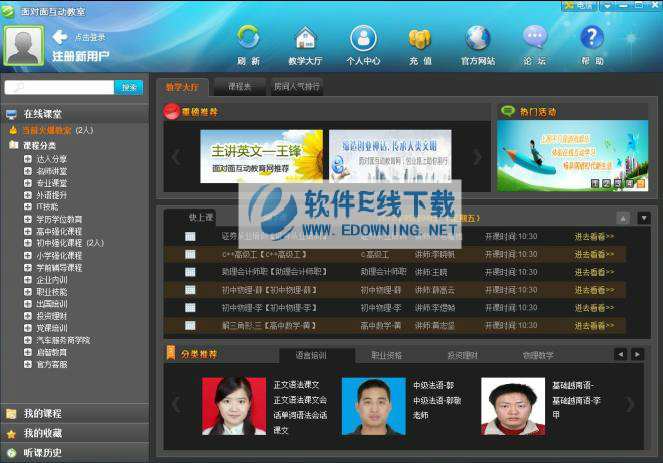The height and width of the screenshot is (463, 663).
Task: Click the user avatar placeholder
Action: (x=24, y=45)
